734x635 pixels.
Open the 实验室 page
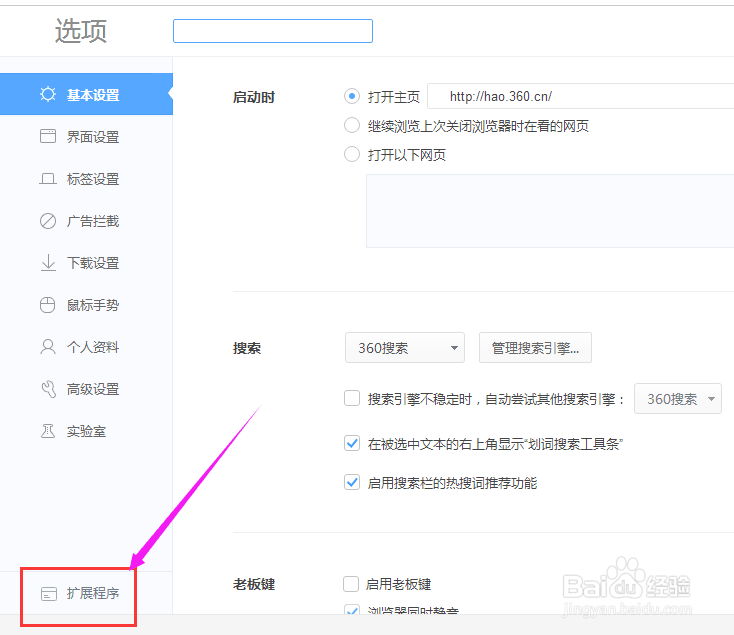86,431
